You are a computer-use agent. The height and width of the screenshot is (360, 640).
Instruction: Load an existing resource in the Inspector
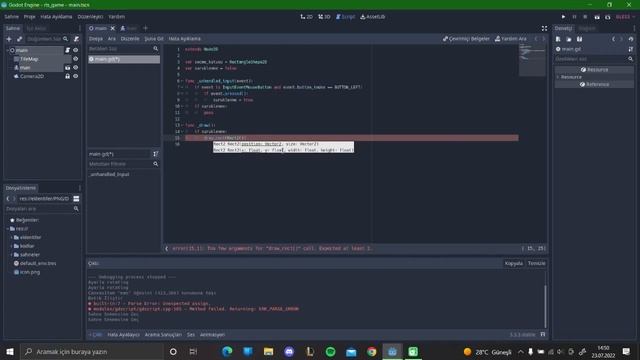569,39
